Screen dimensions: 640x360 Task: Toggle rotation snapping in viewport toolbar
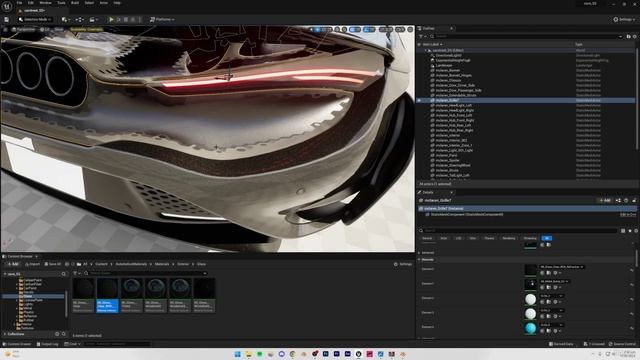[367, 29]
